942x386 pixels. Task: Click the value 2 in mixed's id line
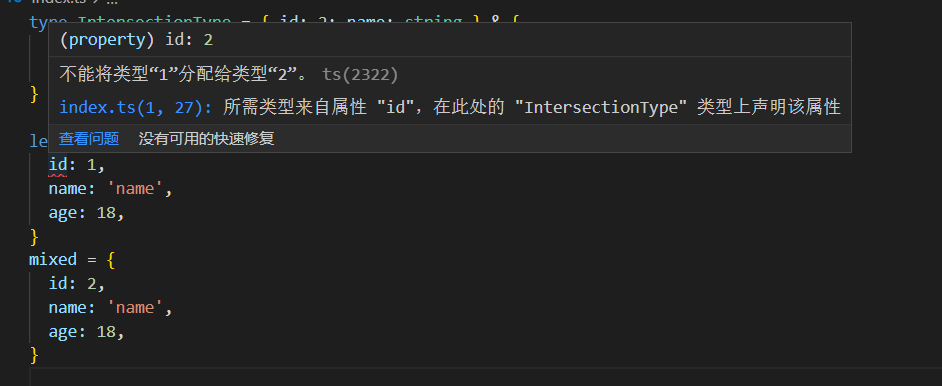[91, 283]
